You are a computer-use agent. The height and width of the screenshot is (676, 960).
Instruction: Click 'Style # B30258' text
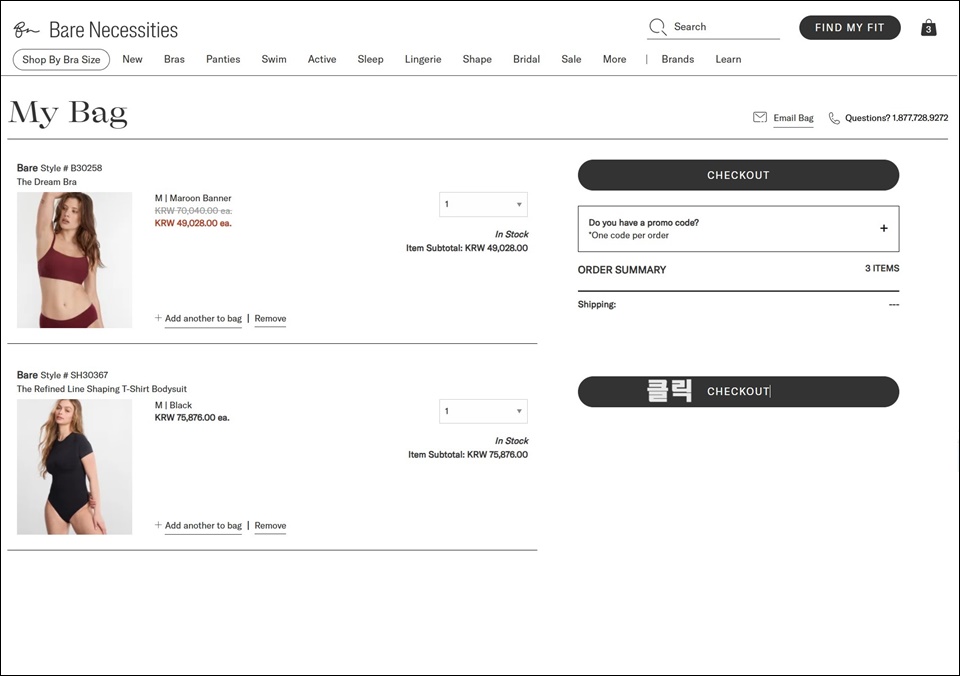click(x=71, y=168)
